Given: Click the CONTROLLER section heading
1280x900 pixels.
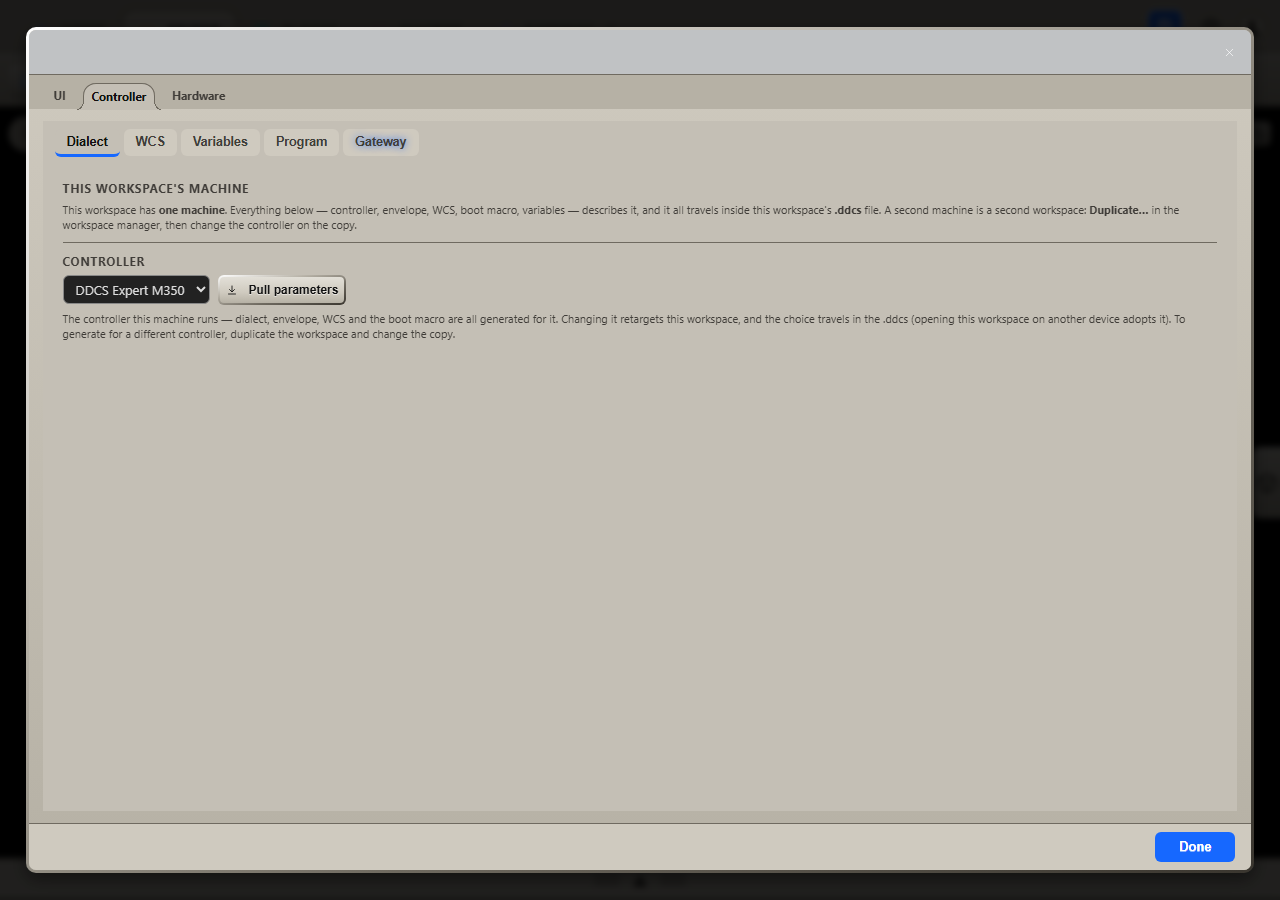Looking at the screenshot, I should [103, 262].
